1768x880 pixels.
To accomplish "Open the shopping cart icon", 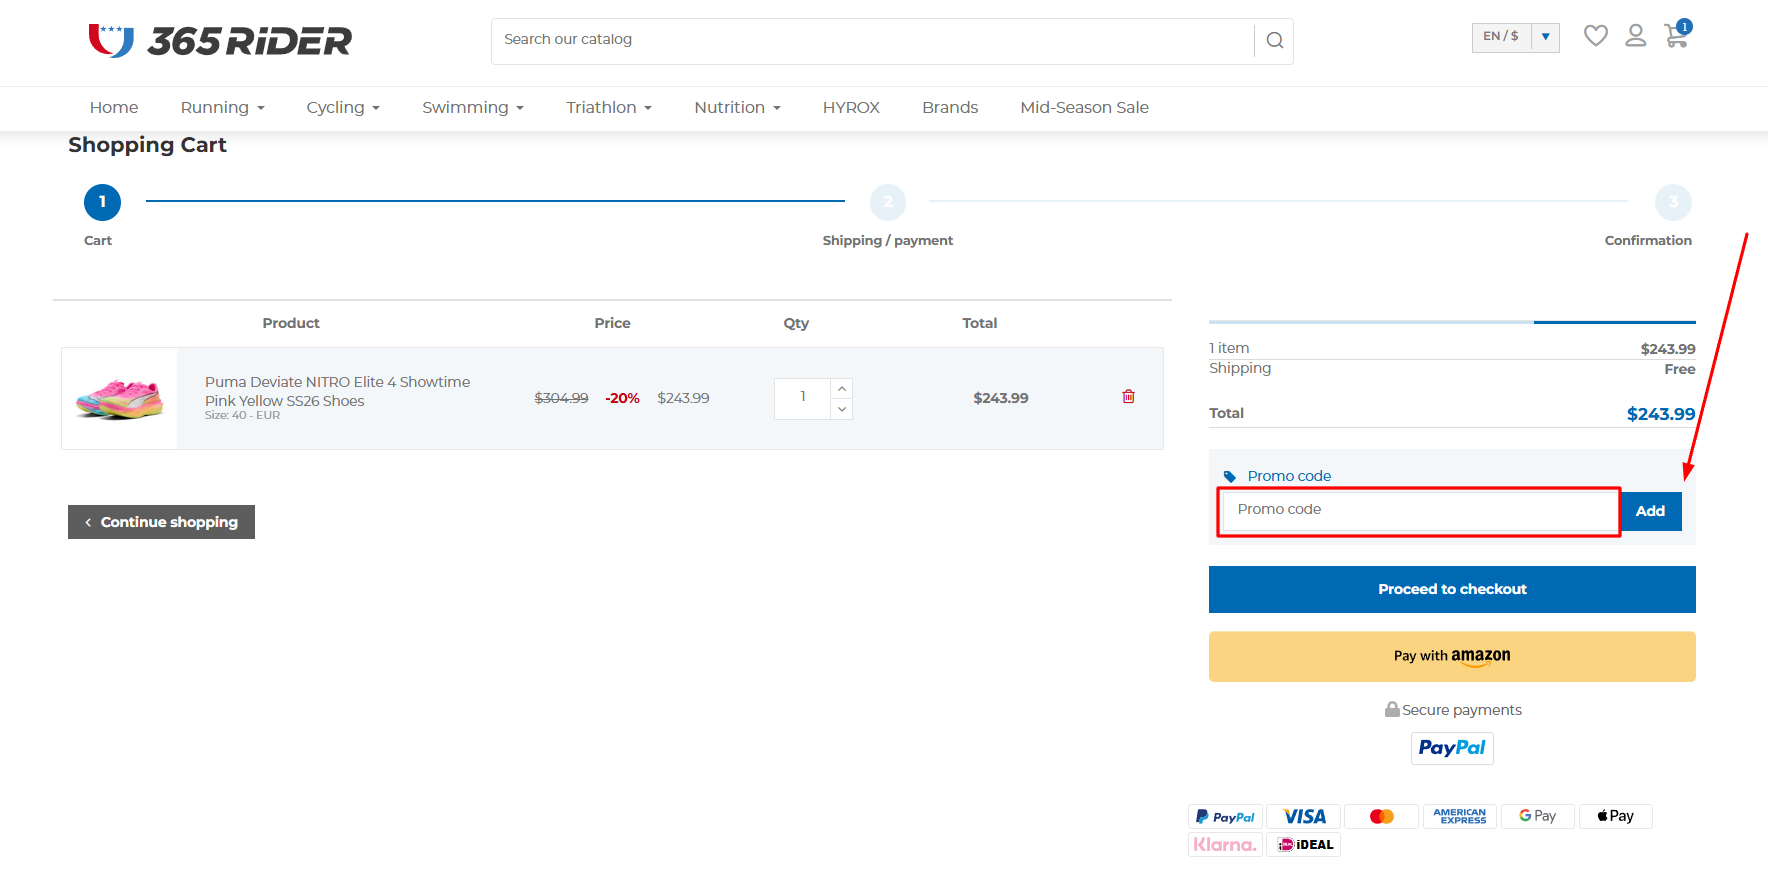I will [x=1677, y=35].
